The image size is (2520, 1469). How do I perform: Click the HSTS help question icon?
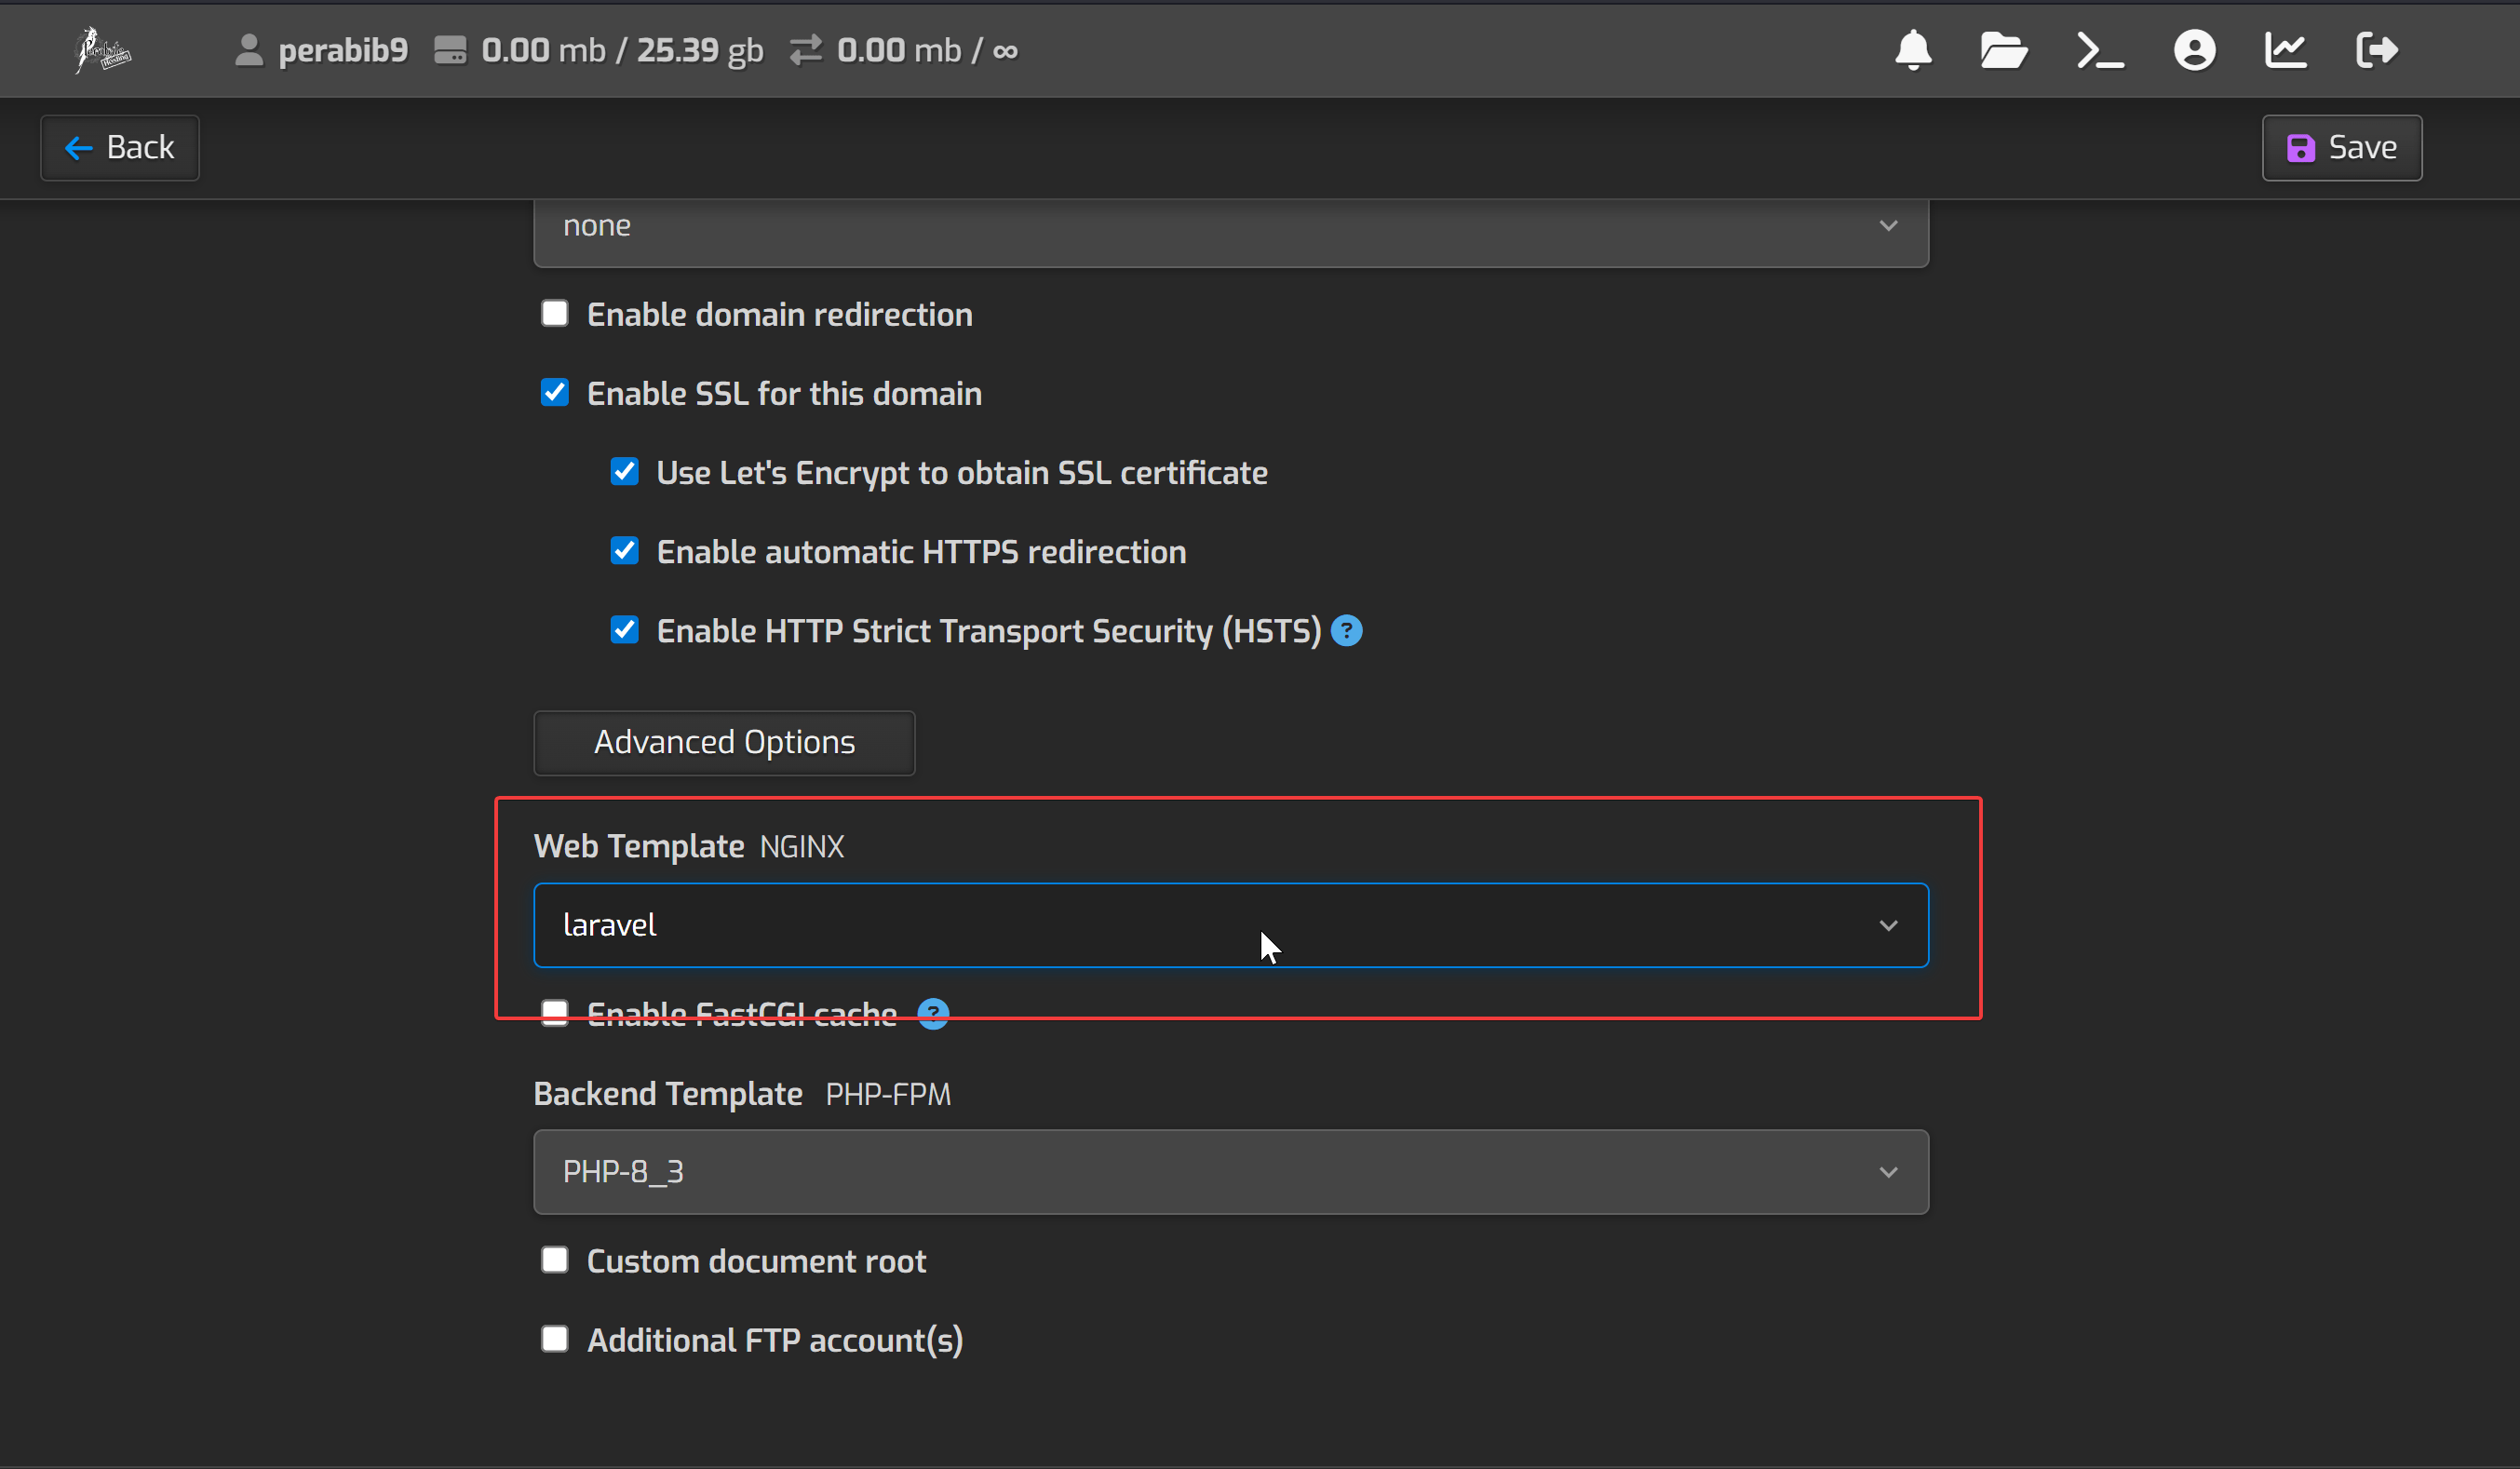click(1347, 631)
